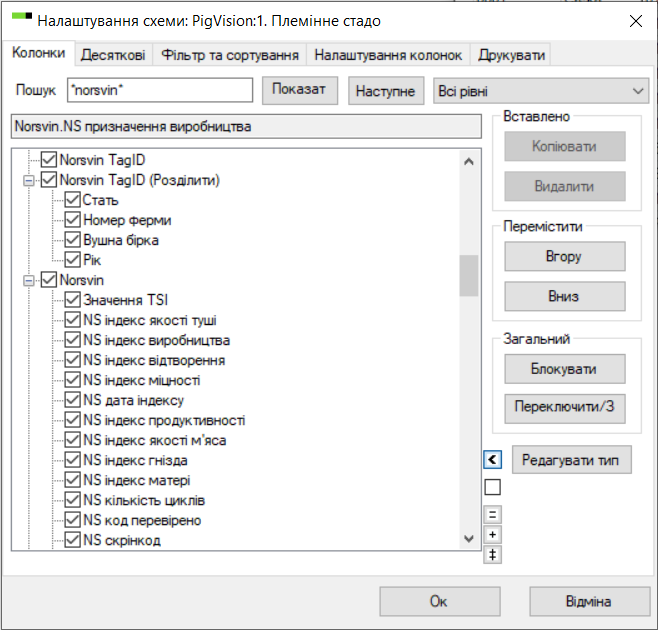Click the Наступне button
This screenshot has height=630, width=658.
pos(386,91)
